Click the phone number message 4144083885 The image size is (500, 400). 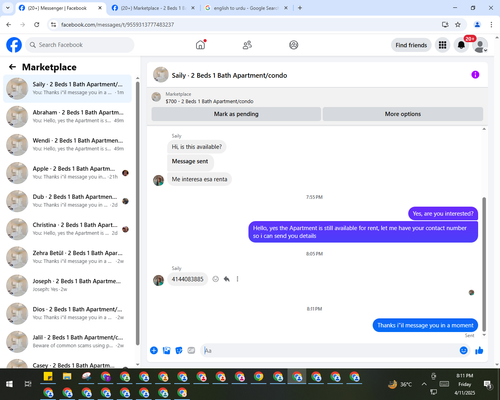pos(187,279)
